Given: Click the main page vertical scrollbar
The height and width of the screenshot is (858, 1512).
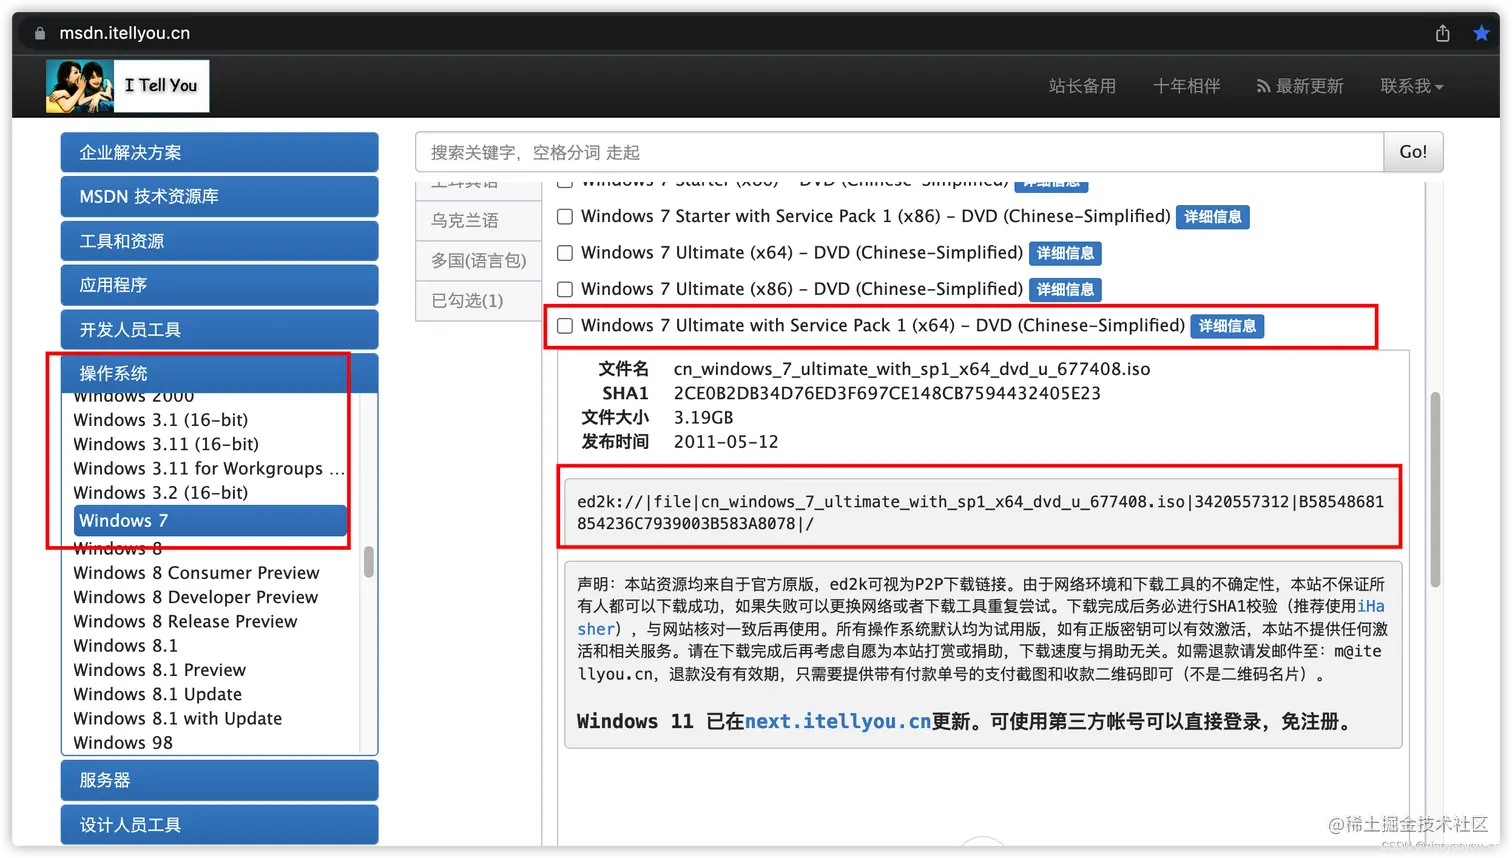Looking at the screenshot, I should pyautogui.click(x=1435, y=489).
